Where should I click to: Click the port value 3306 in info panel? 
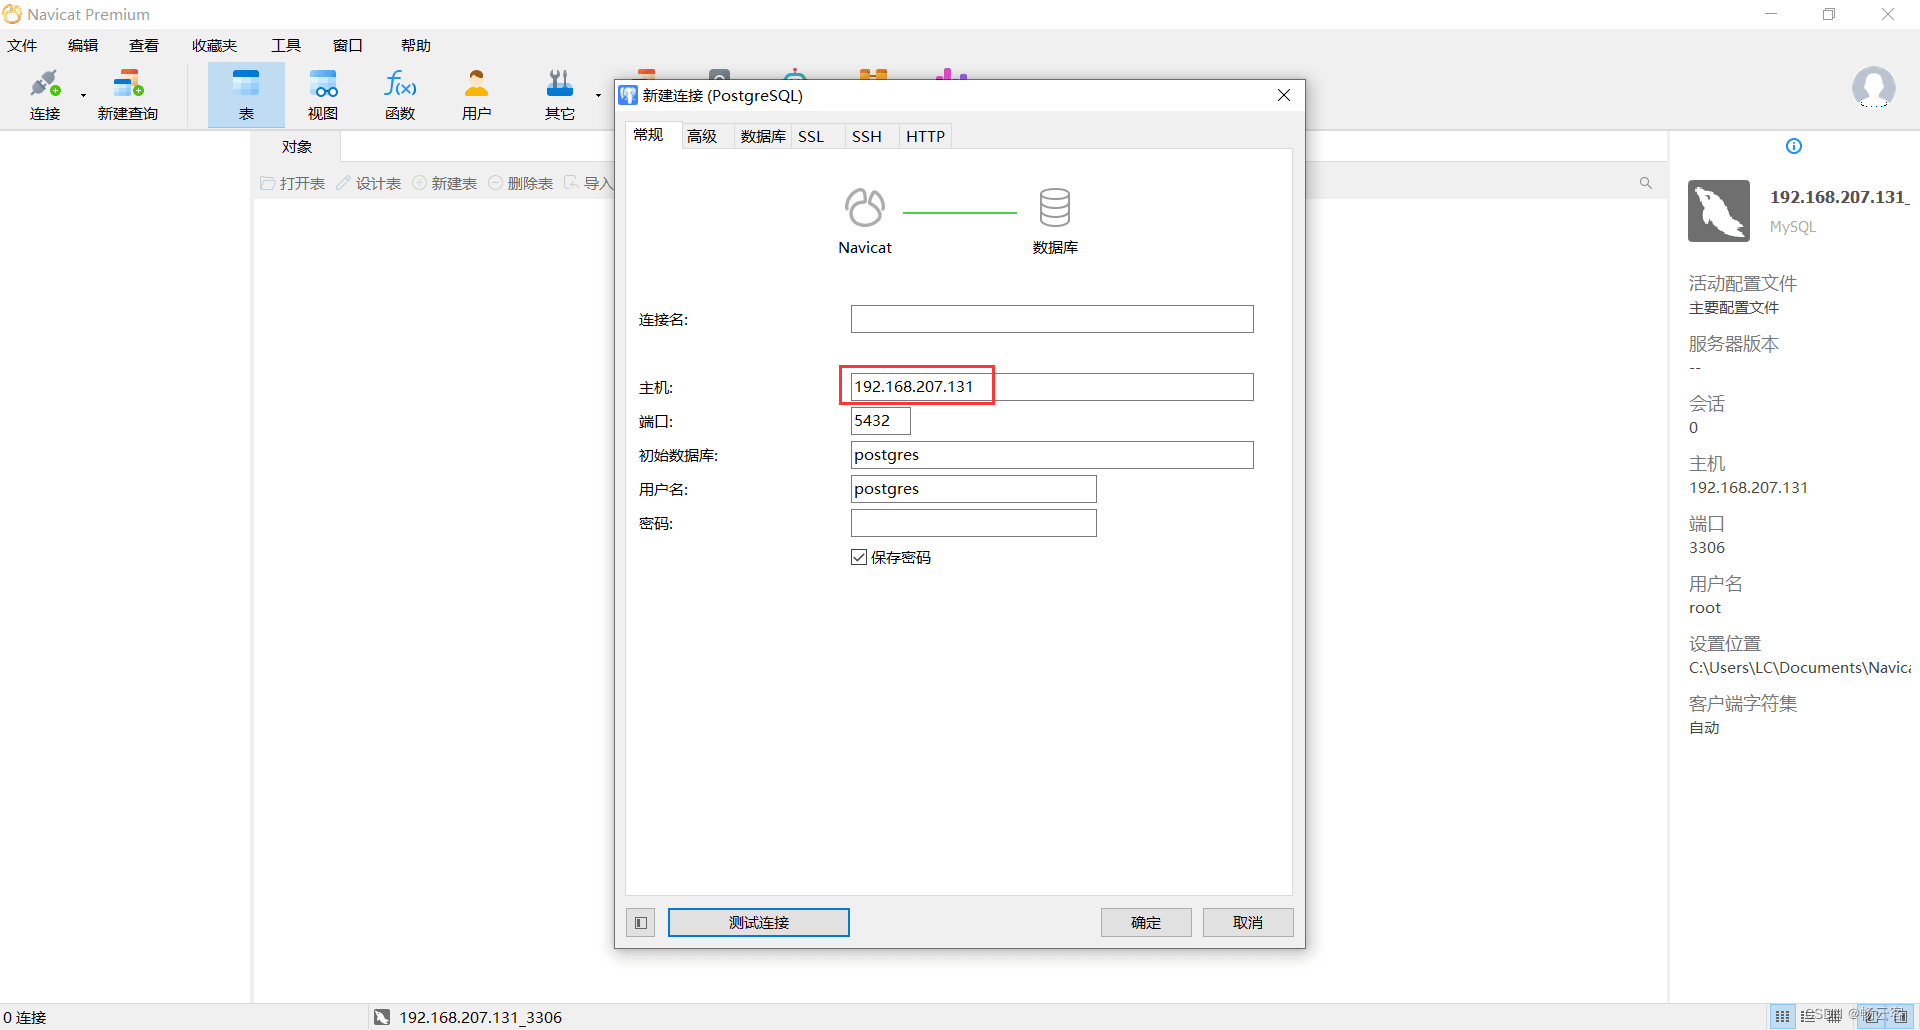click(x=1707, y=547)
